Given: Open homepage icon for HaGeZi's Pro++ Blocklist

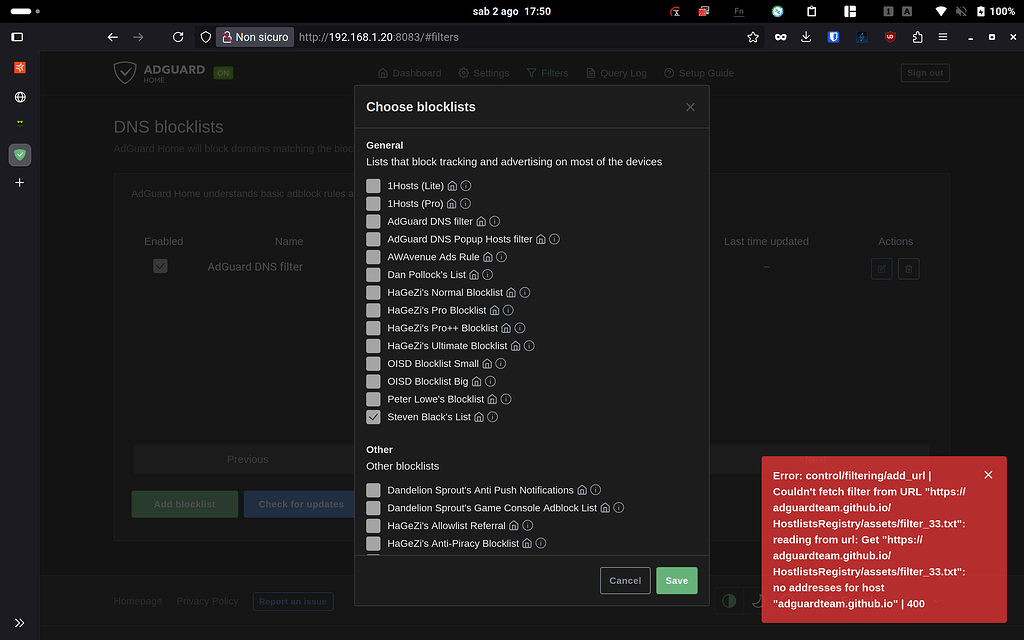Looking at the screenshot, I should pyautogui.click(x=505, y=328).
